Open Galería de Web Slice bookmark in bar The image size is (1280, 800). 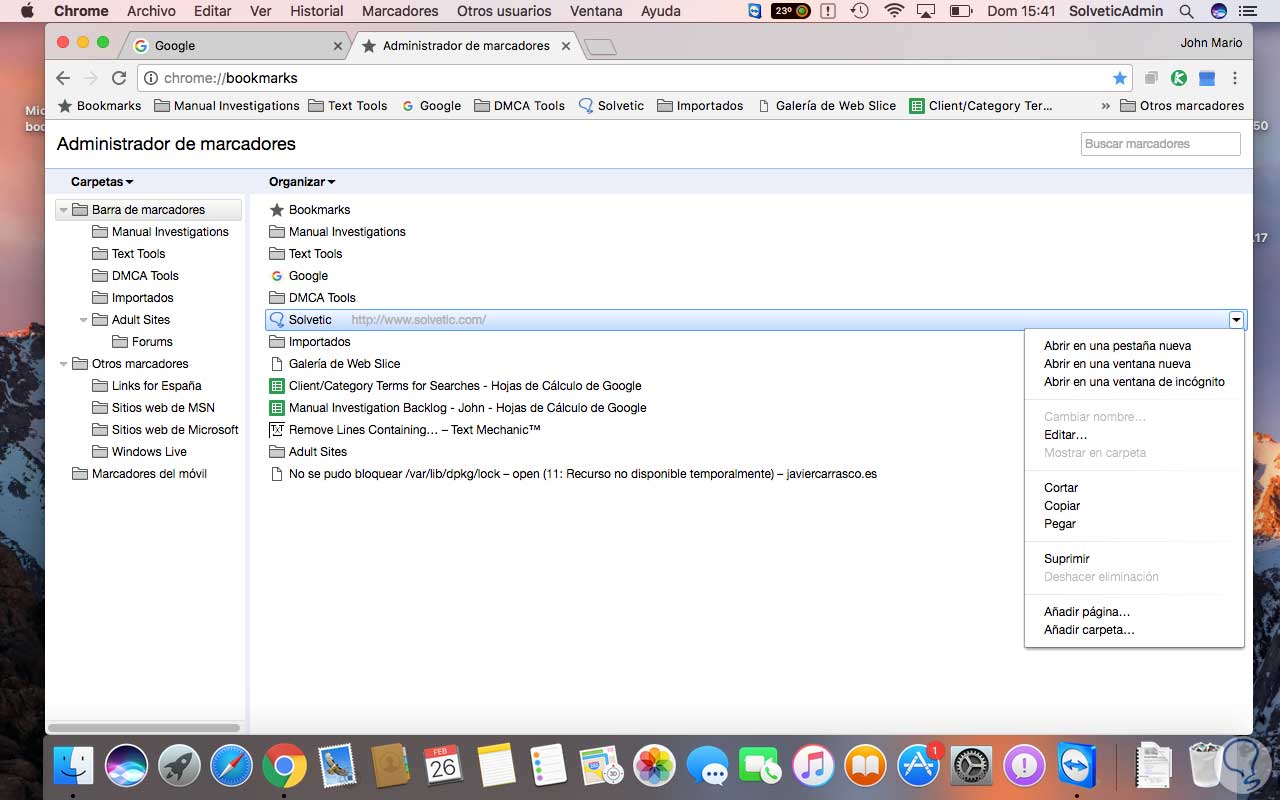pyautogui.click(x=827, y=106)
